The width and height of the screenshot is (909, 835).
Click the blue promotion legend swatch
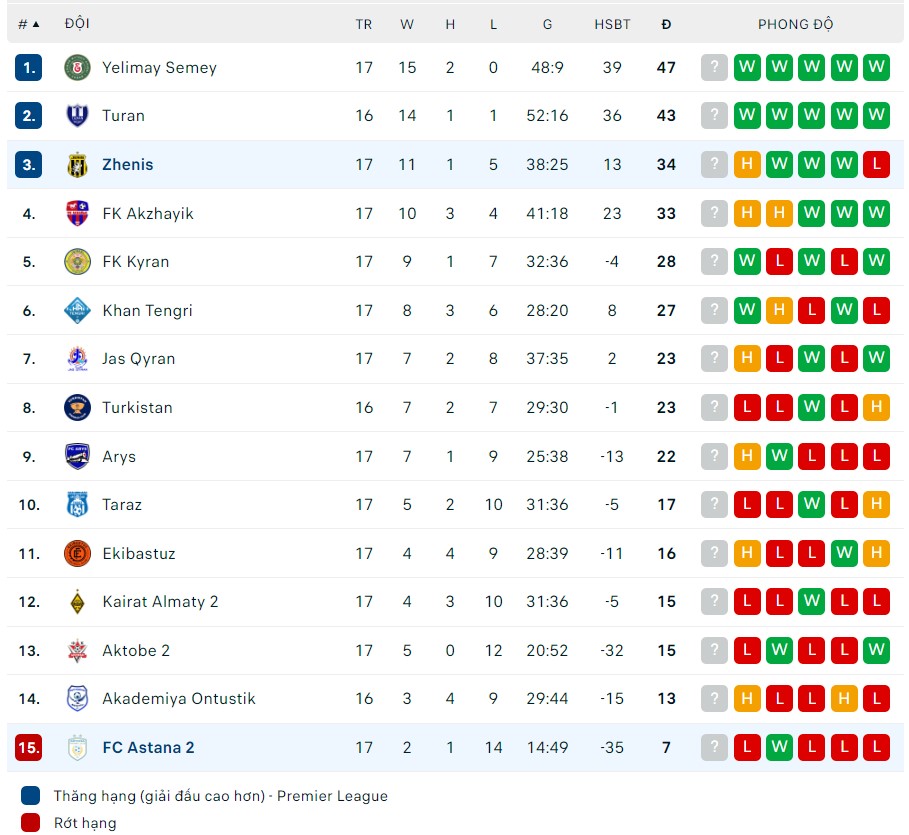click(x=31, y=796)
